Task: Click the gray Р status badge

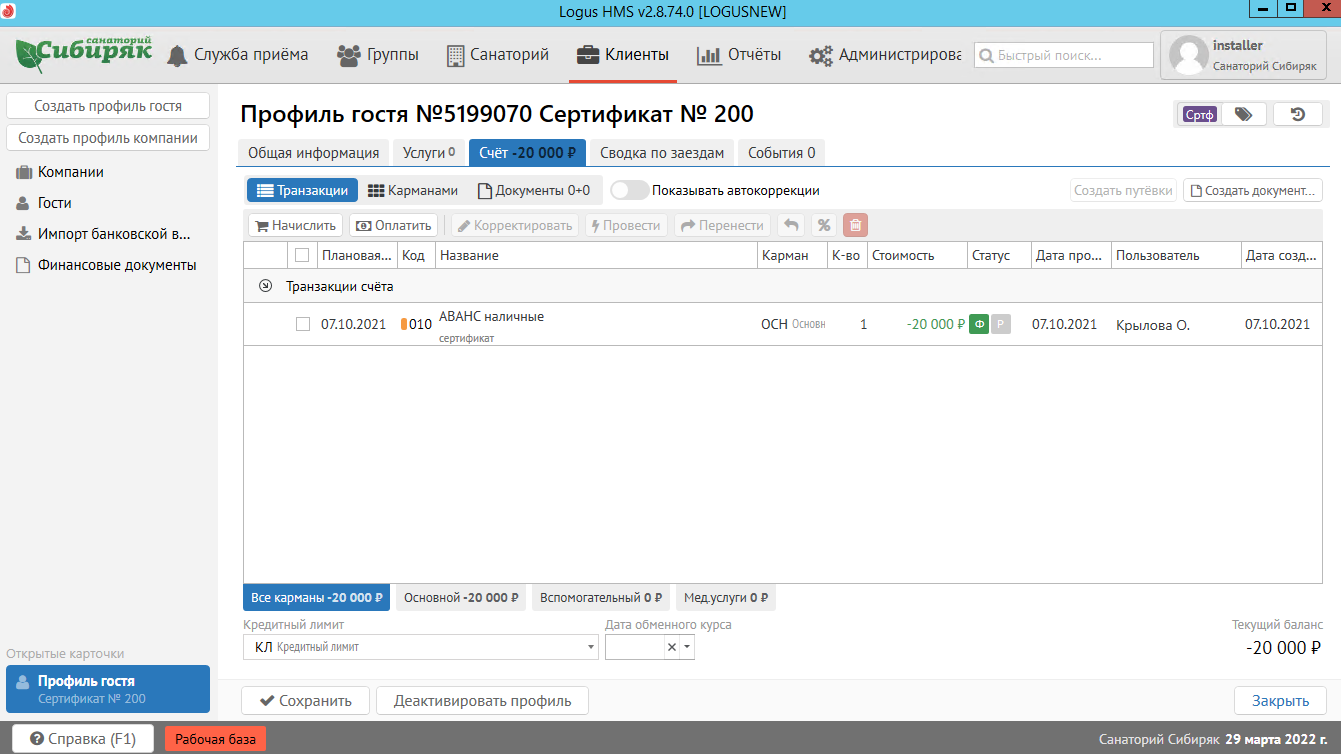Action: (x=1001, y=324)
